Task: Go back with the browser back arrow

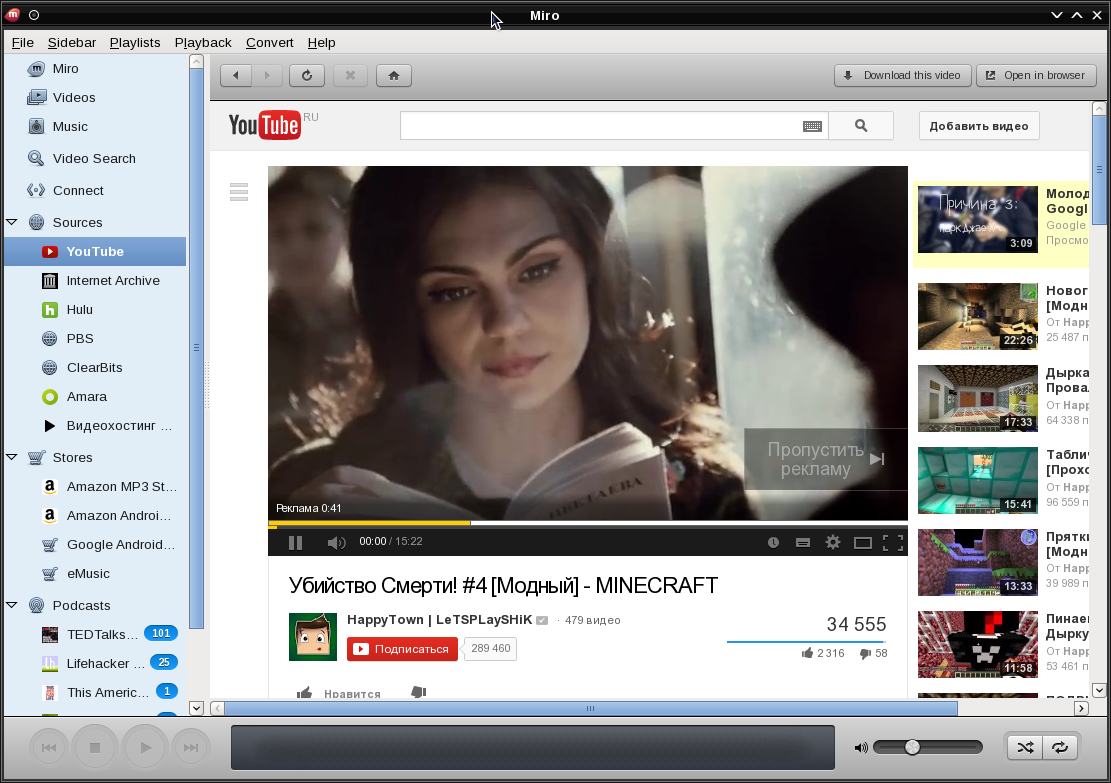Action: [236, 75]
